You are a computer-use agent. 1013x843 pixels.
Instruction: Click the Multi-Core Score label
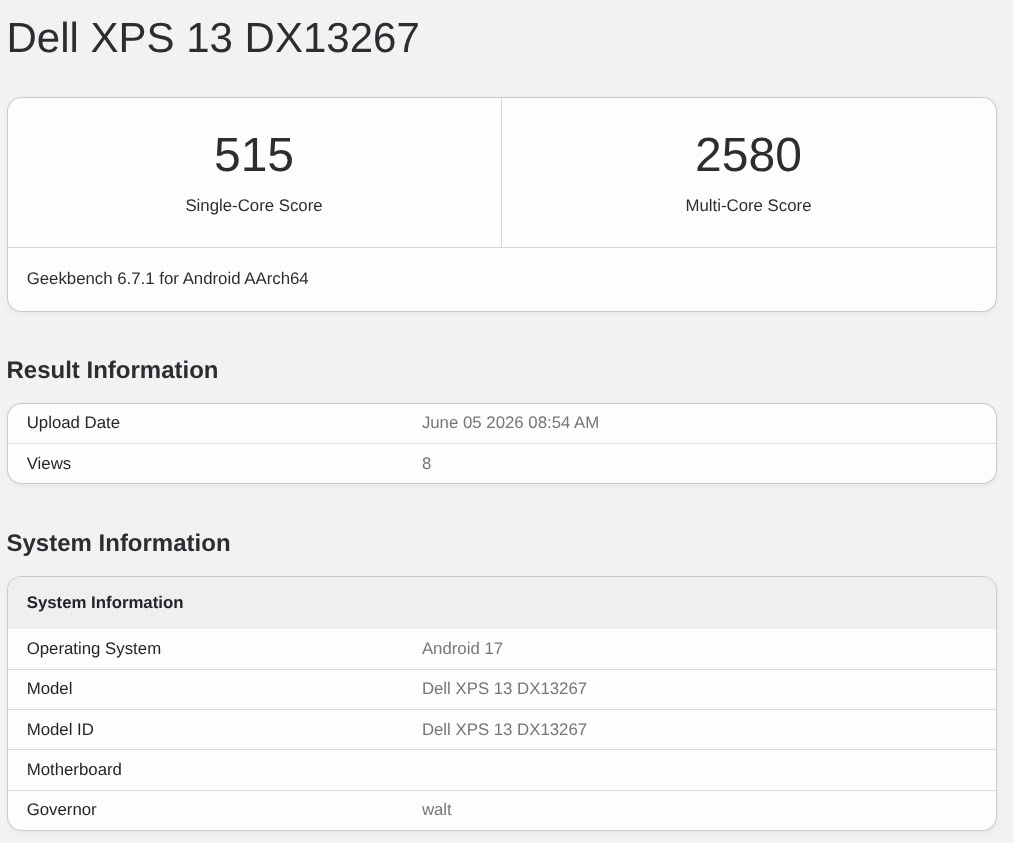(x=748, y=205)
